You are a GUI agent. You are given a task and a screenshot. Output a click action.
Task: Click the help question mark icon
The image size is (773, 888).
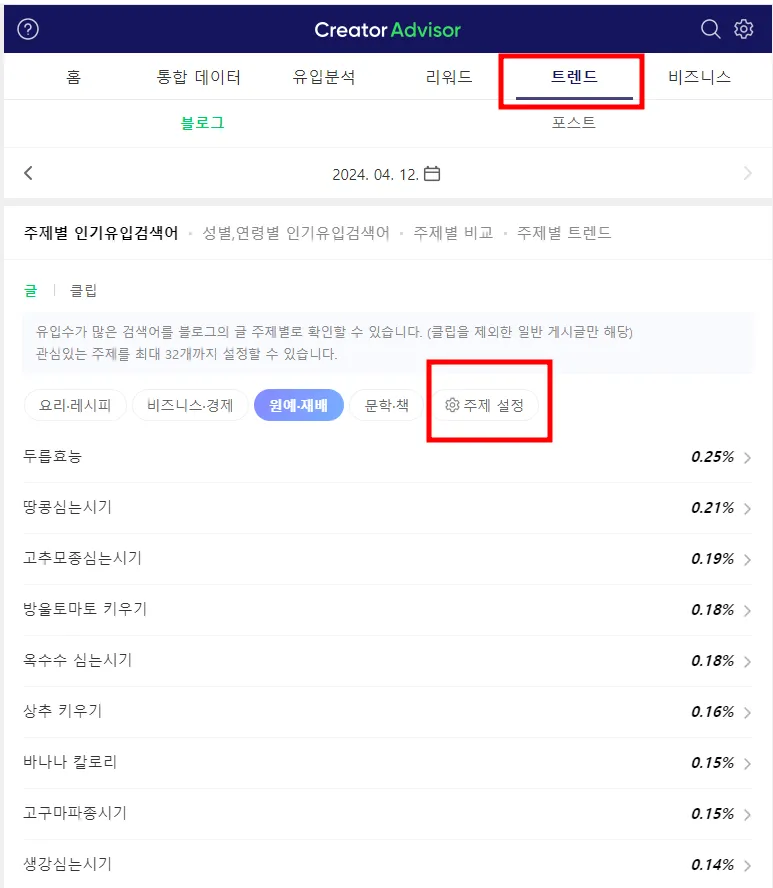[x=29, y=29]
